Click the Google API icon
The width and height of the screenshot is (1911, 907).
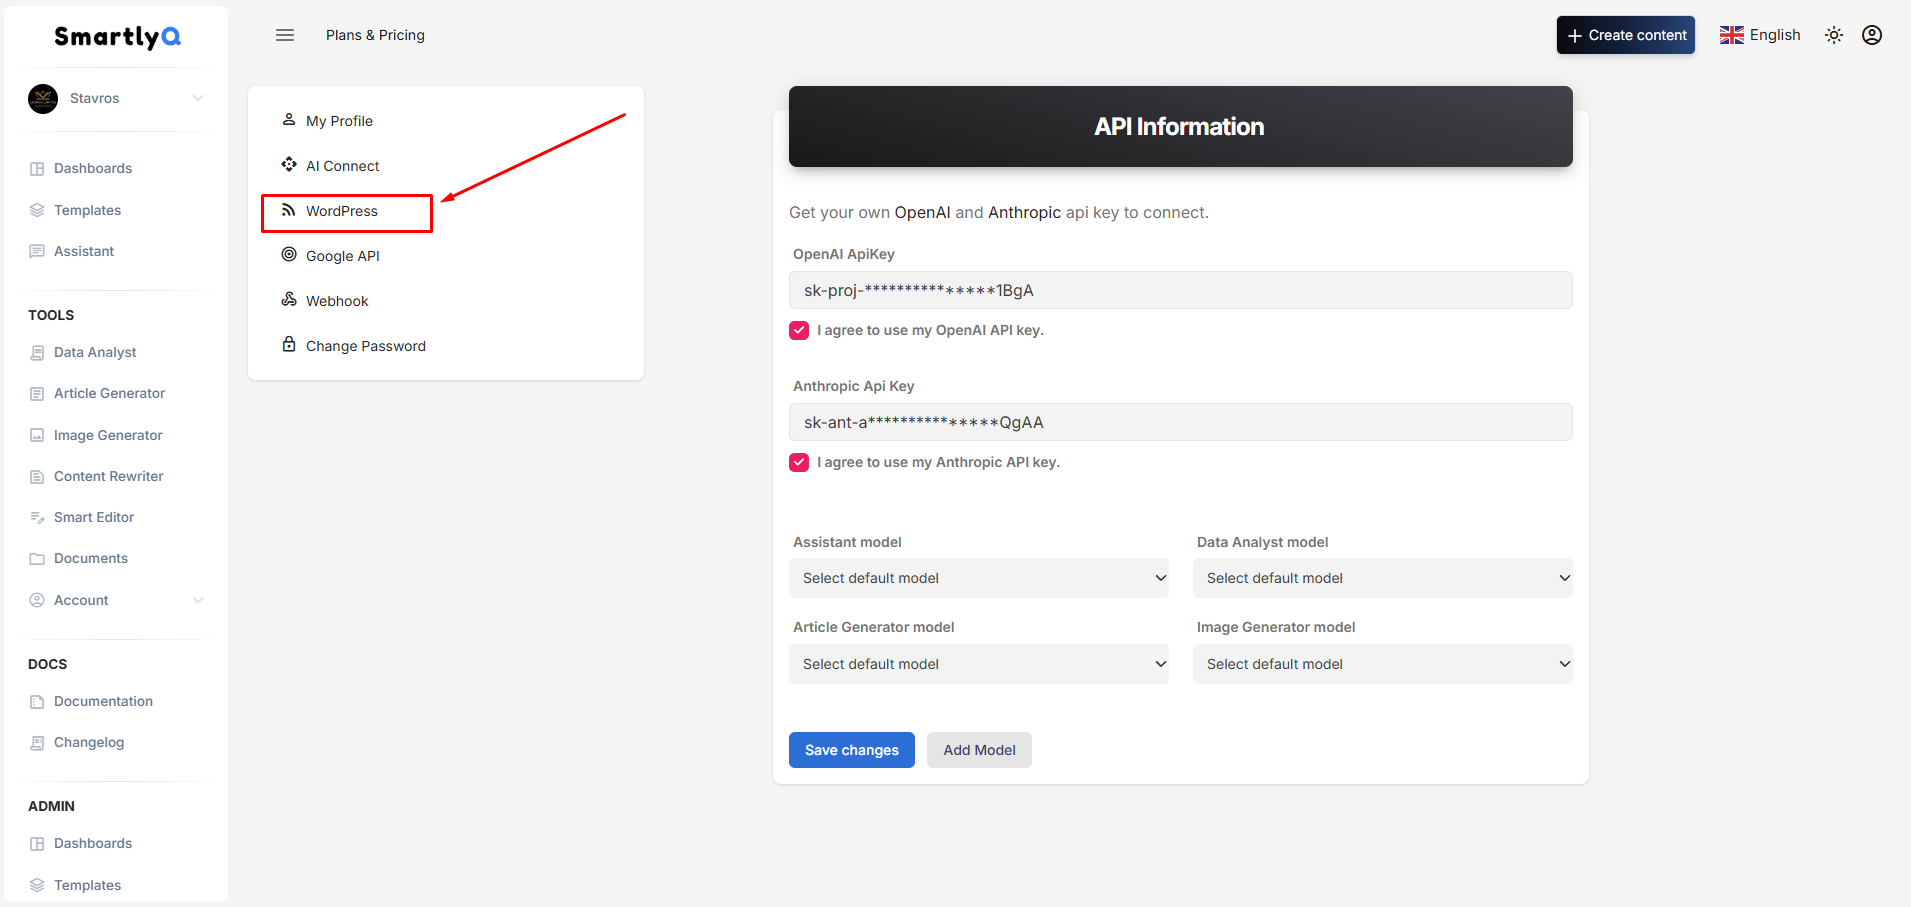click(x=289, y=255)
